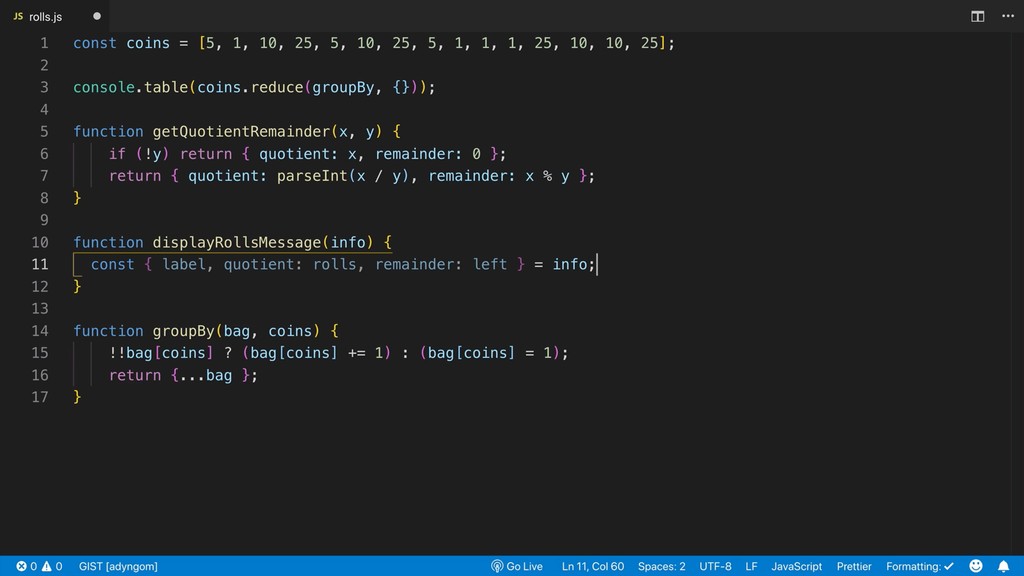Image resolution: width=1024 pixels, height=576 pixels.
Task: Click 'getQuotientRemainder' function name
Action: [x=242, y=131]
